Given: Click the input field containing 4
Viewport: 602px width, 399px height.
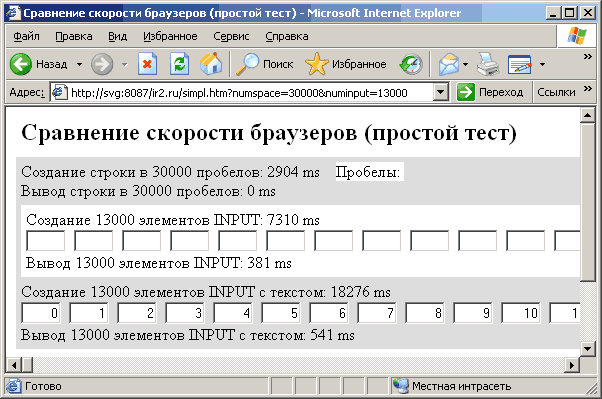Looking at the screenshot, I should point(233,313).
